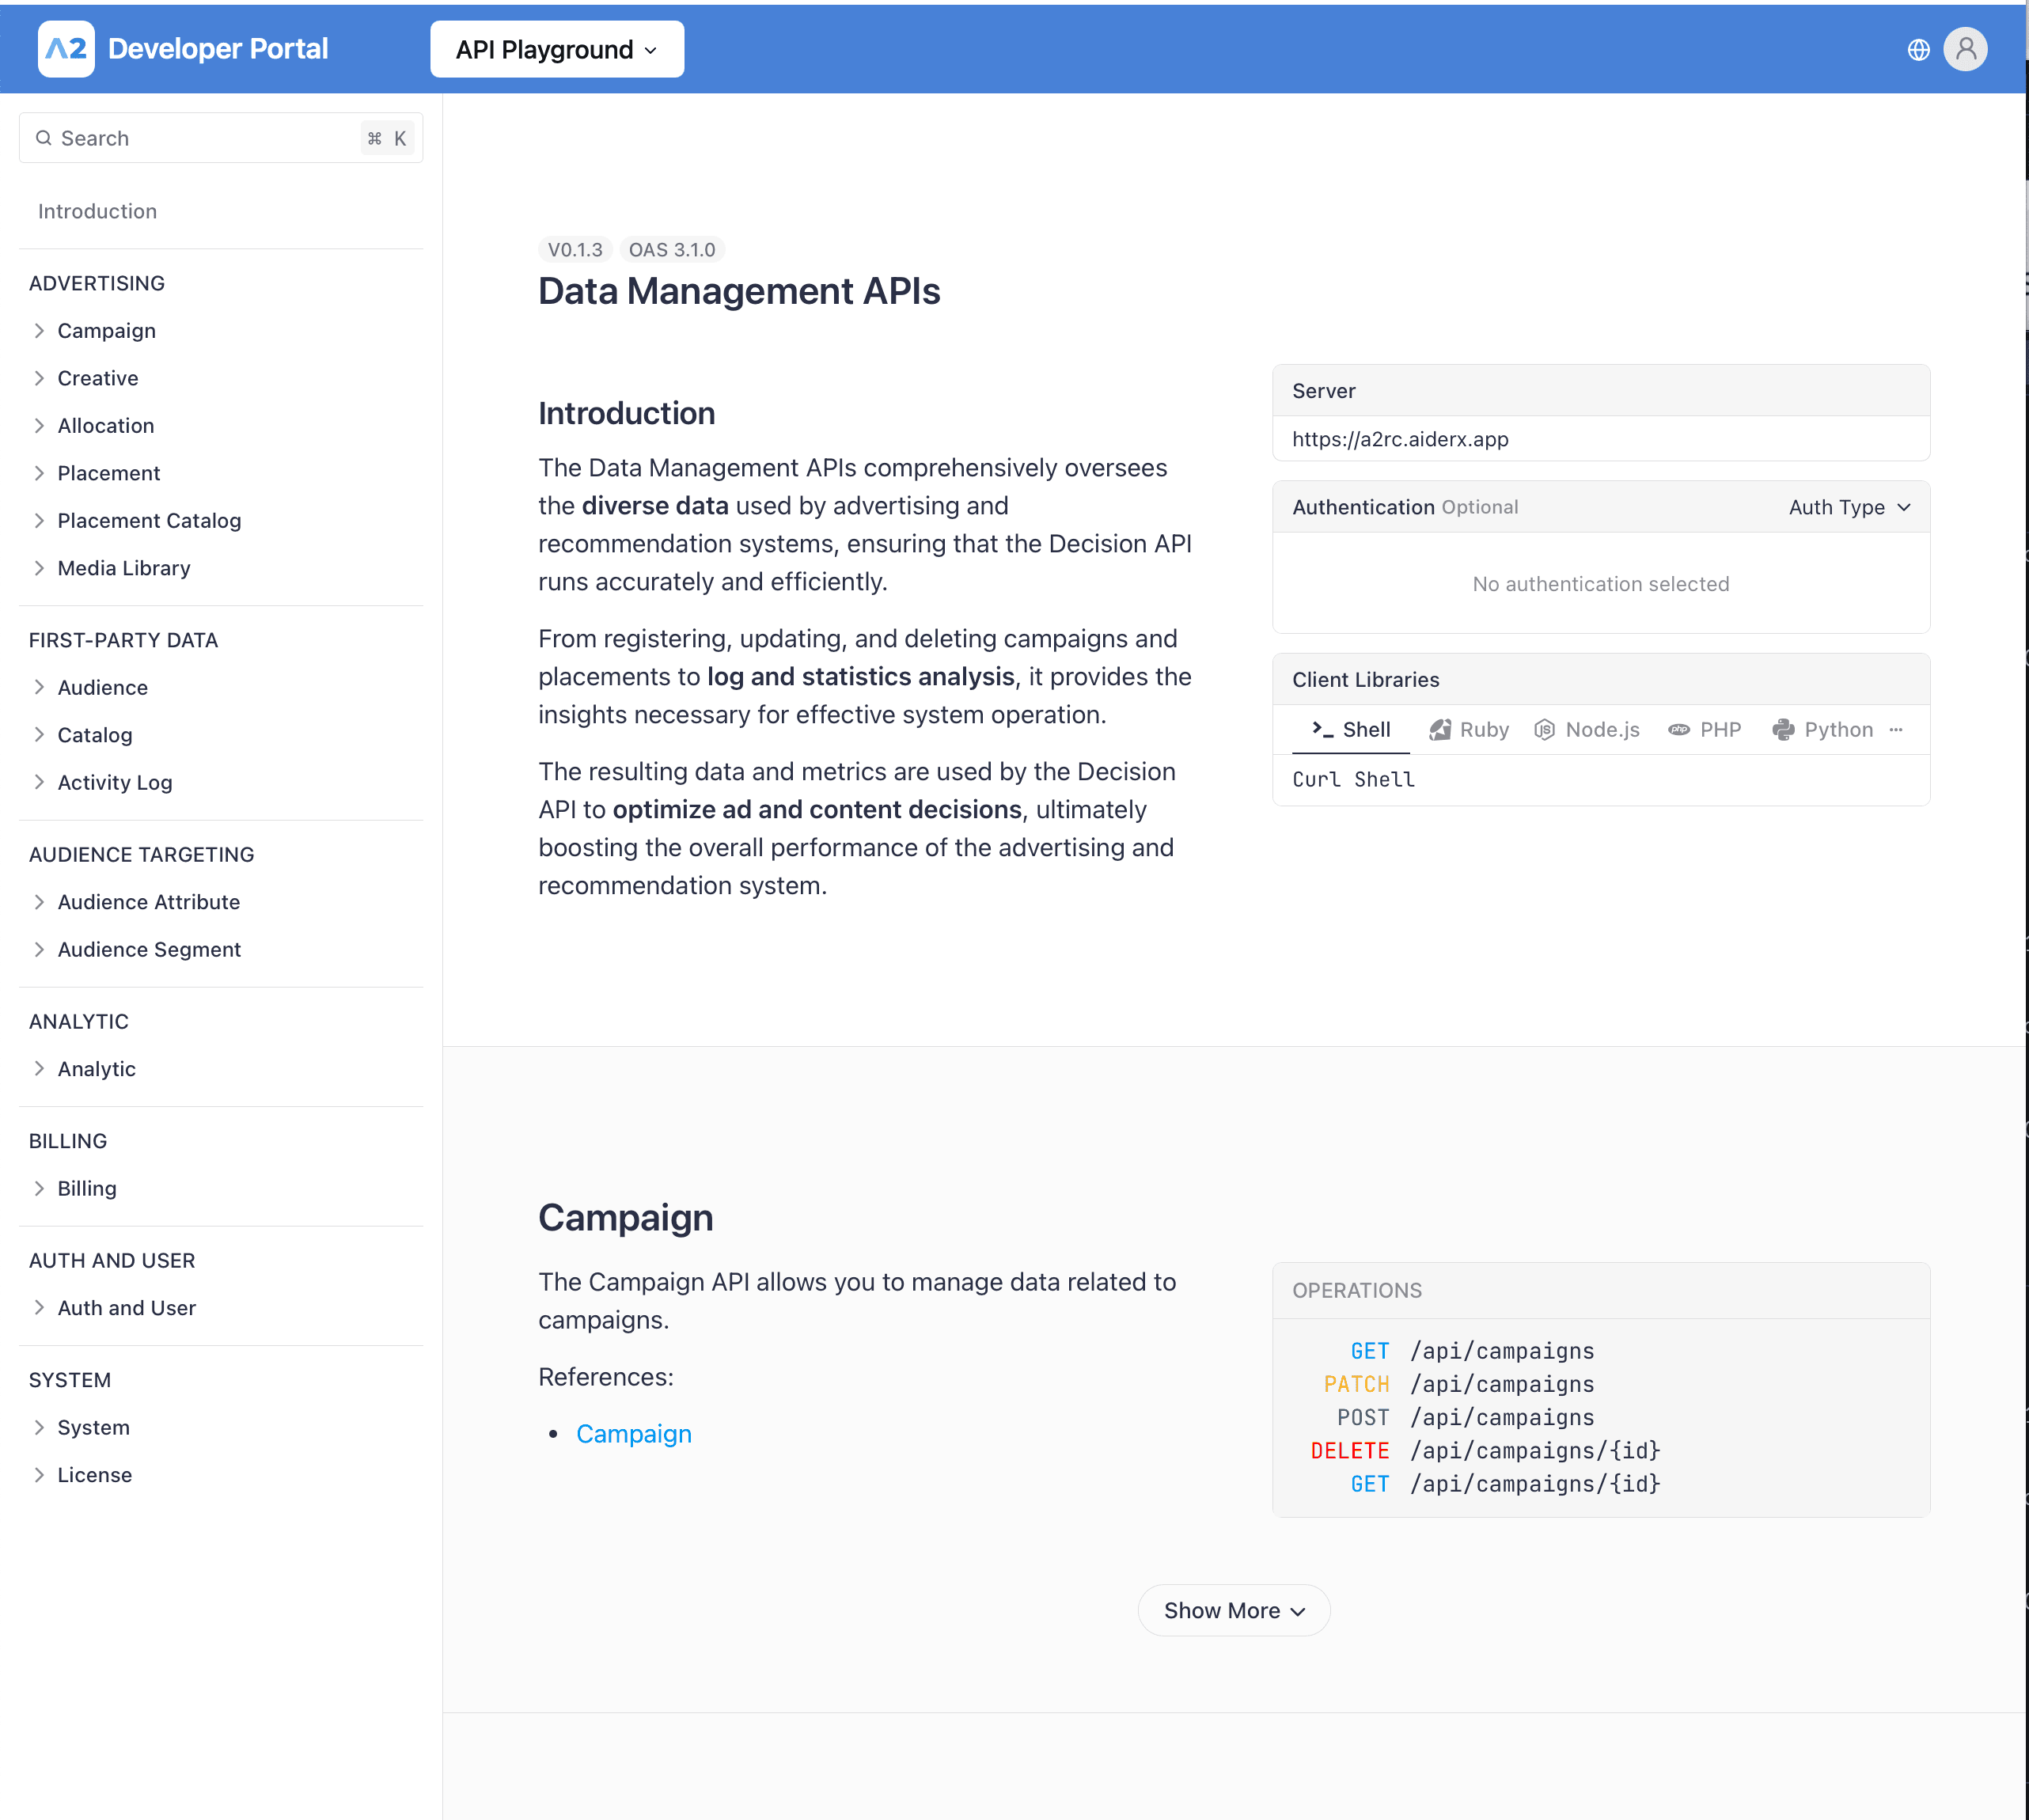This screenshot has width=2029, height=1820.
Task: Expand the Campaign sidebar section
Action: click(106, 330)
